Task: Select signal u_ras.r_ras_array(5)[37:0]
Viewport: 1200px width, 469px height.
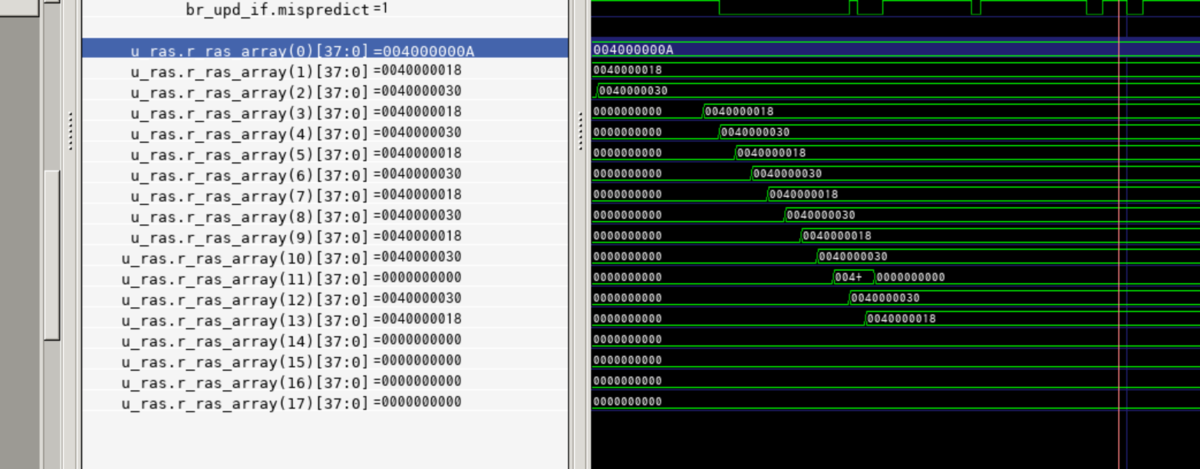Action: 325,153
